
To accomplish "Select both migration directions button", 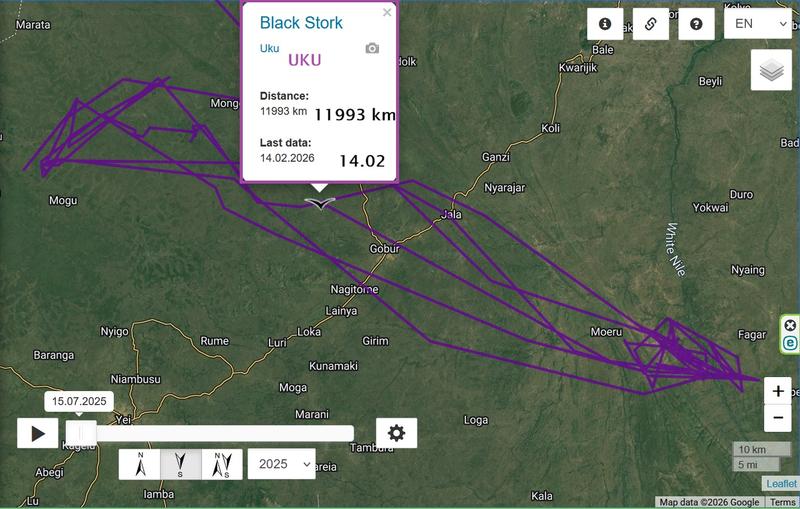I will point(222,464).
